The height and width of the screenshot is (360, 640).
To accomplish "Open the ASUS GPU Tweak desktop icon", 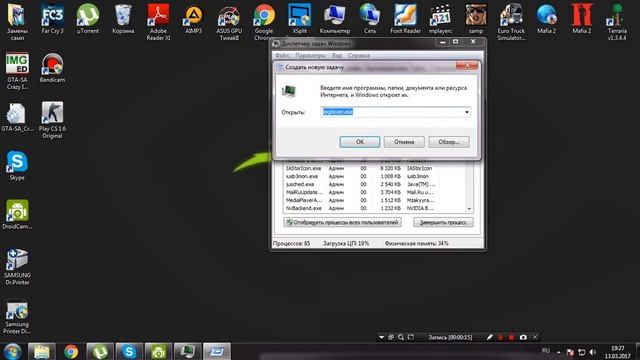I will coord(229,21).
